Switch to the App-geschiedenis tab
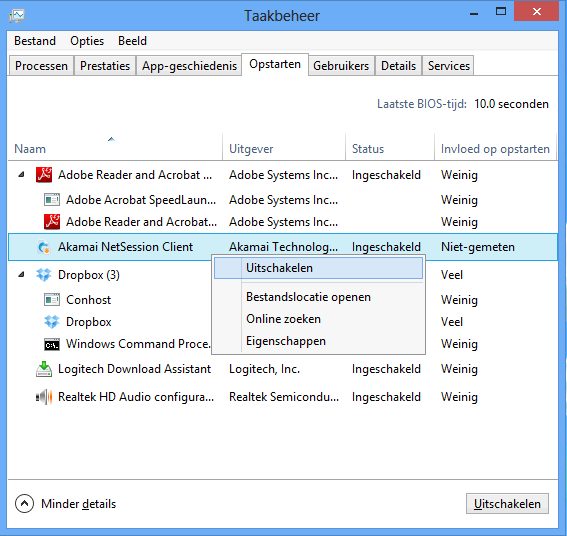This screenshot has height=536, width=567. coord(189,66)
